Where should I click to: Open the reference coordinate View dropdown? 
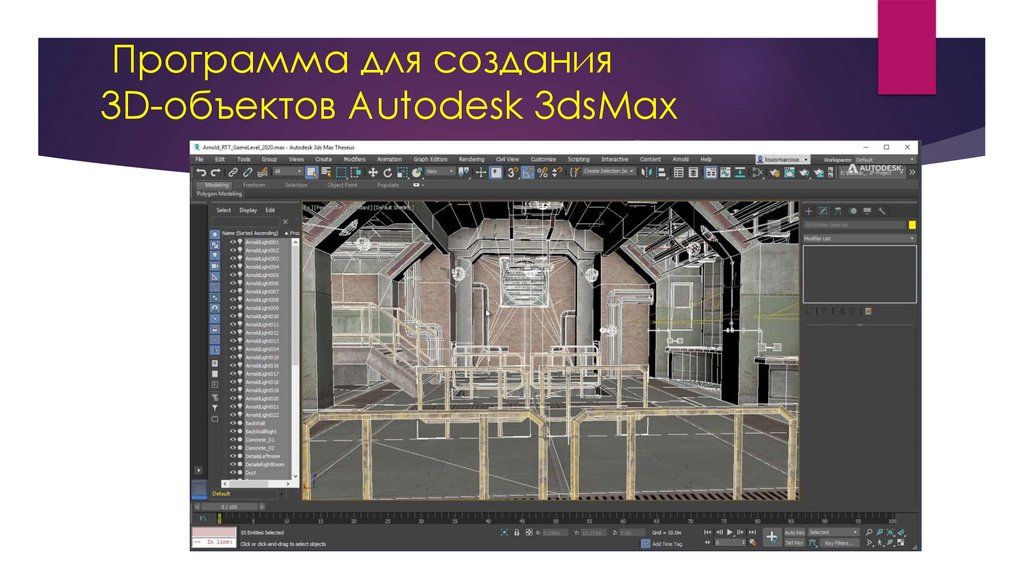click(440, 172)
